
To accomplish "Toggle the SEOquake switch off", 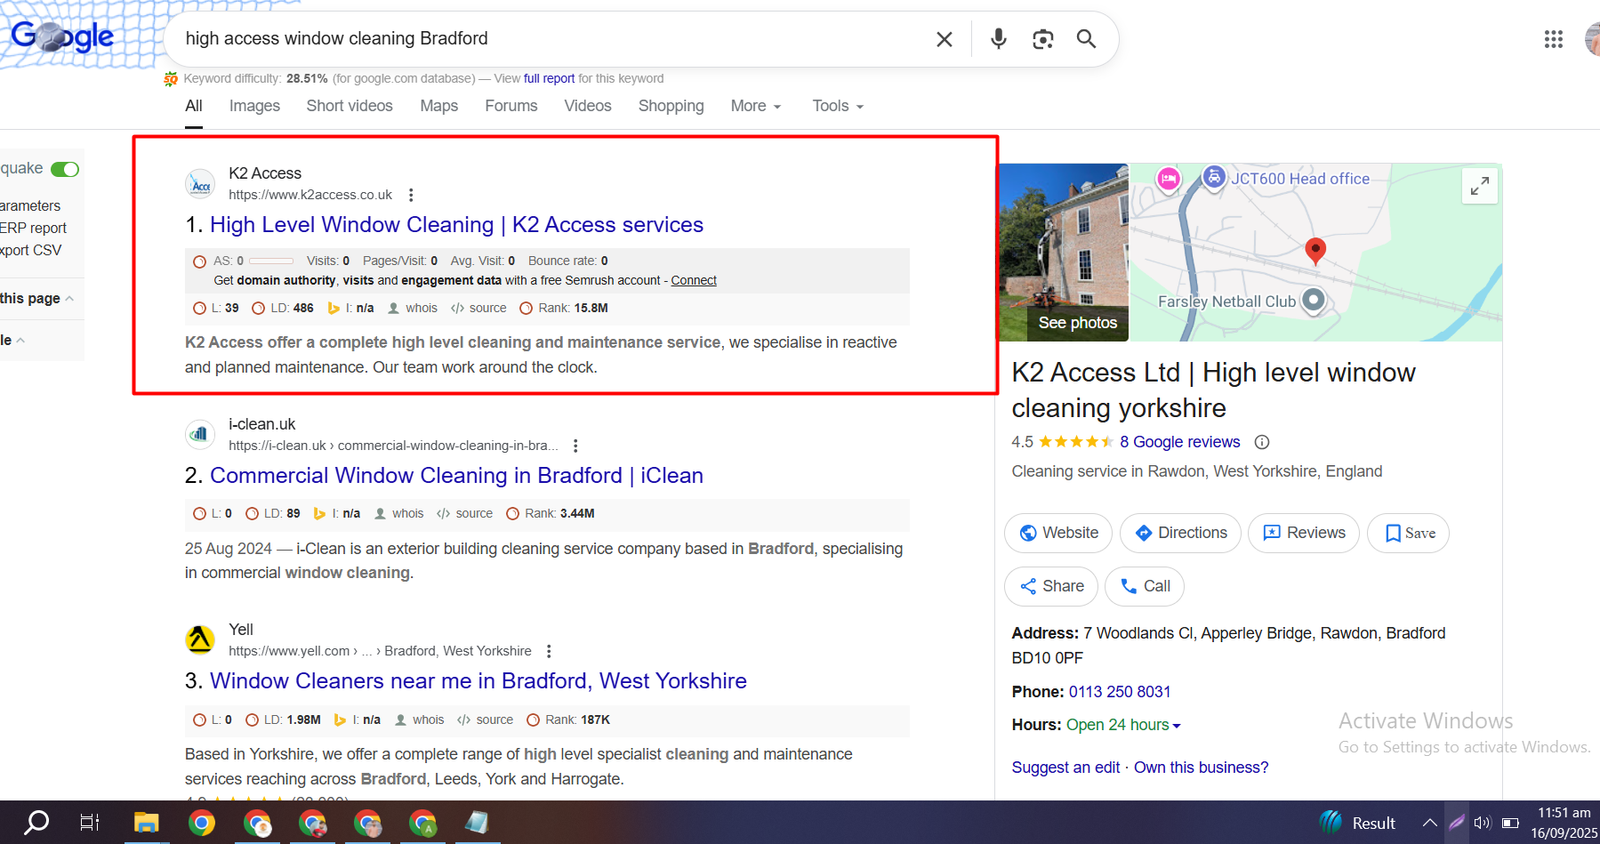I will 65,169.
